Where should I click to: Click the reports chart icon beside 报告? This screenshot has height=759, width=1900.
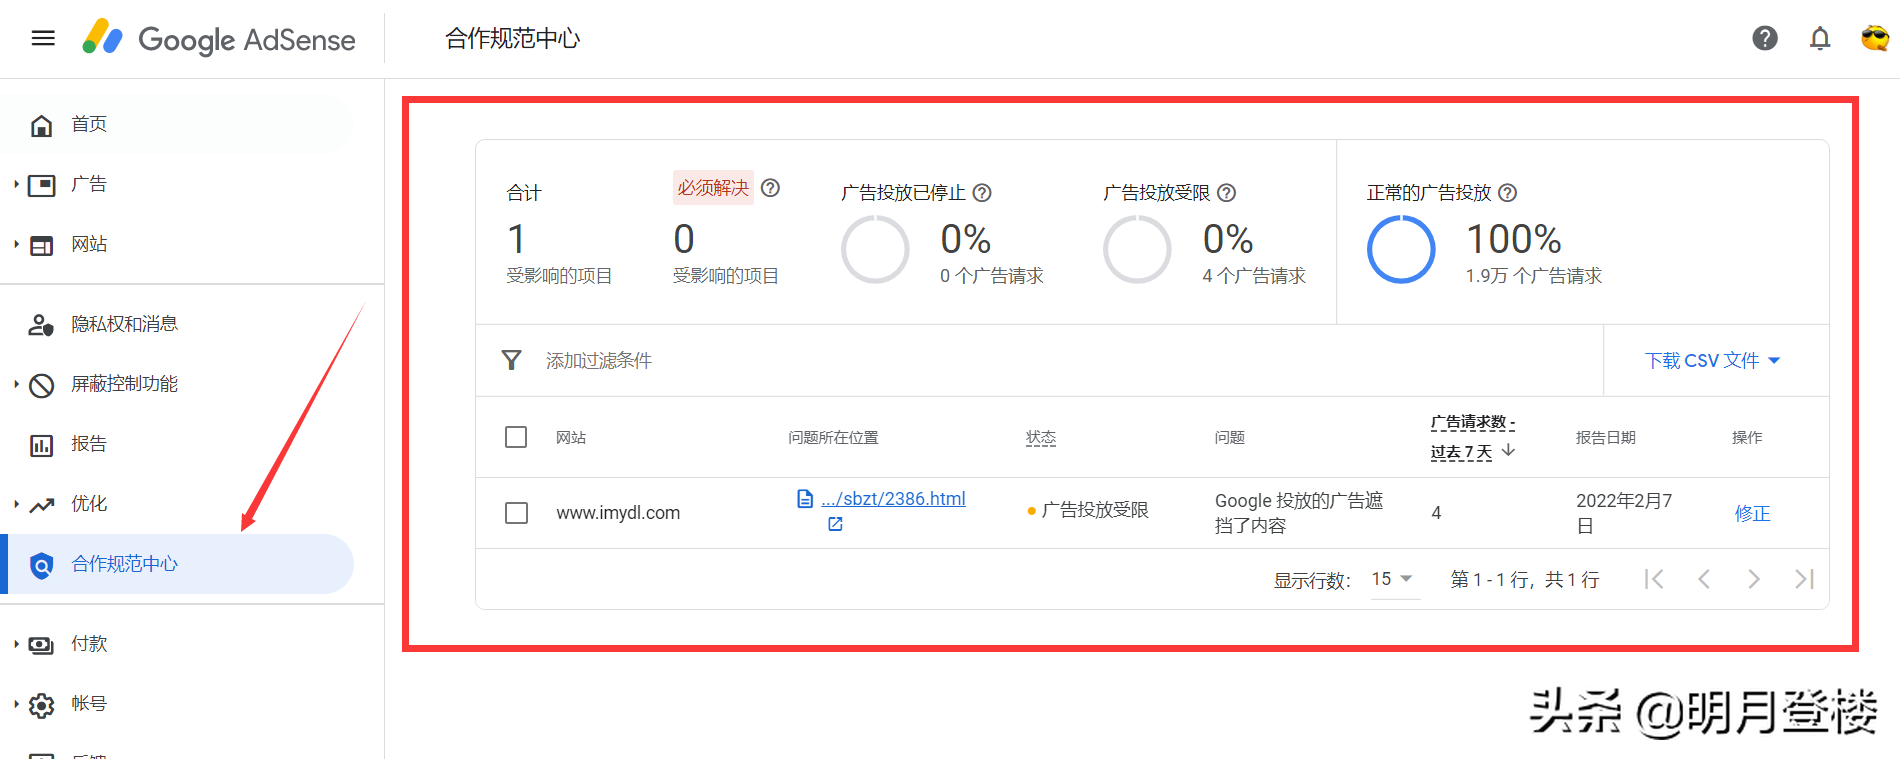[x=41, y=445]
